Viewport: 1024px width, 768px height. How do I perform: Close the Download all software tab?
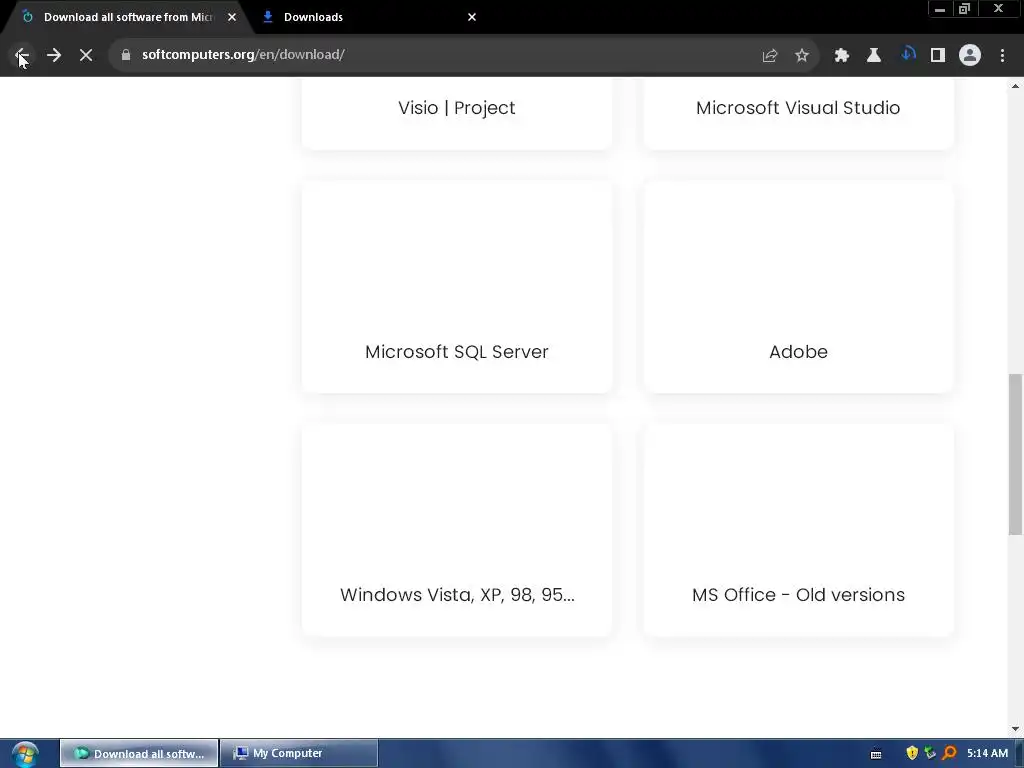pos(232,17)
